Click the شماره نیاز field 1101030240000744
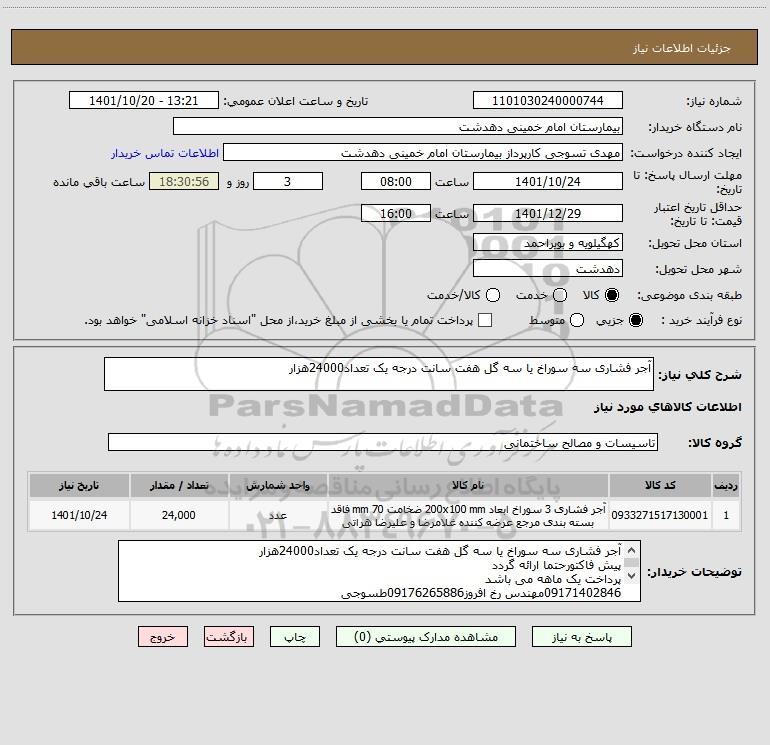 pyautogui.click(x=548, y=100)
